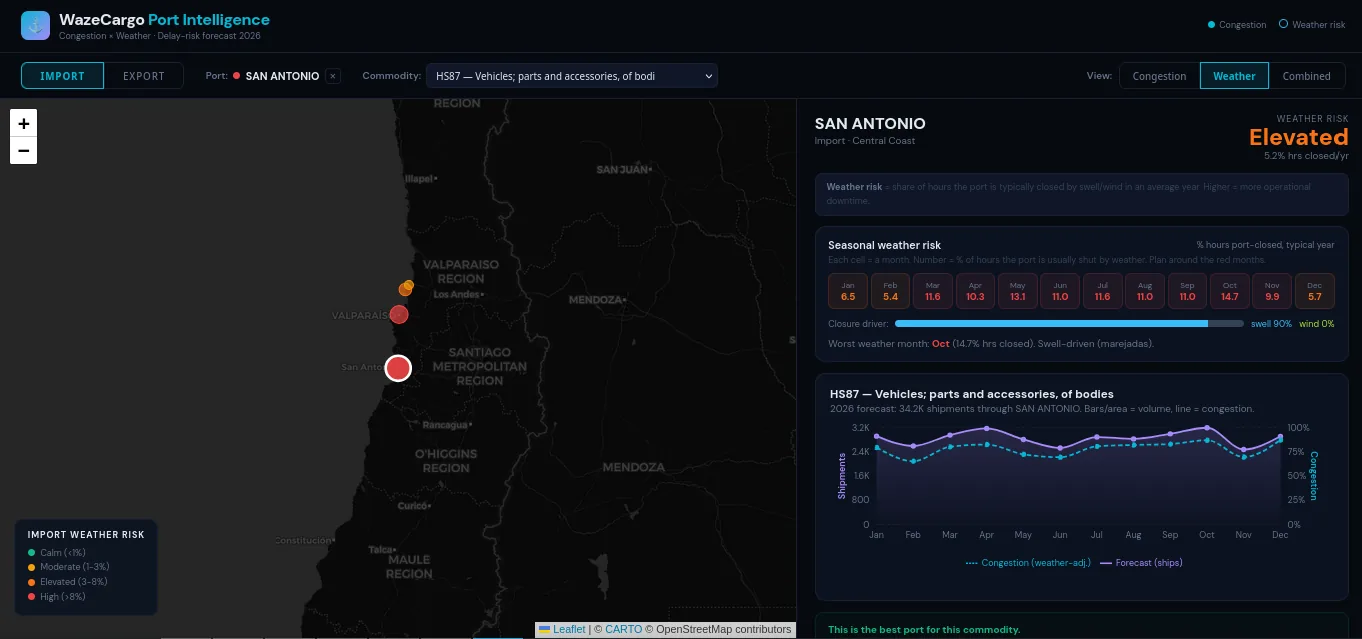Click the Sep 11.0 month cell
Viewport: 1362px width, 639px height.
coord(1187,291)
